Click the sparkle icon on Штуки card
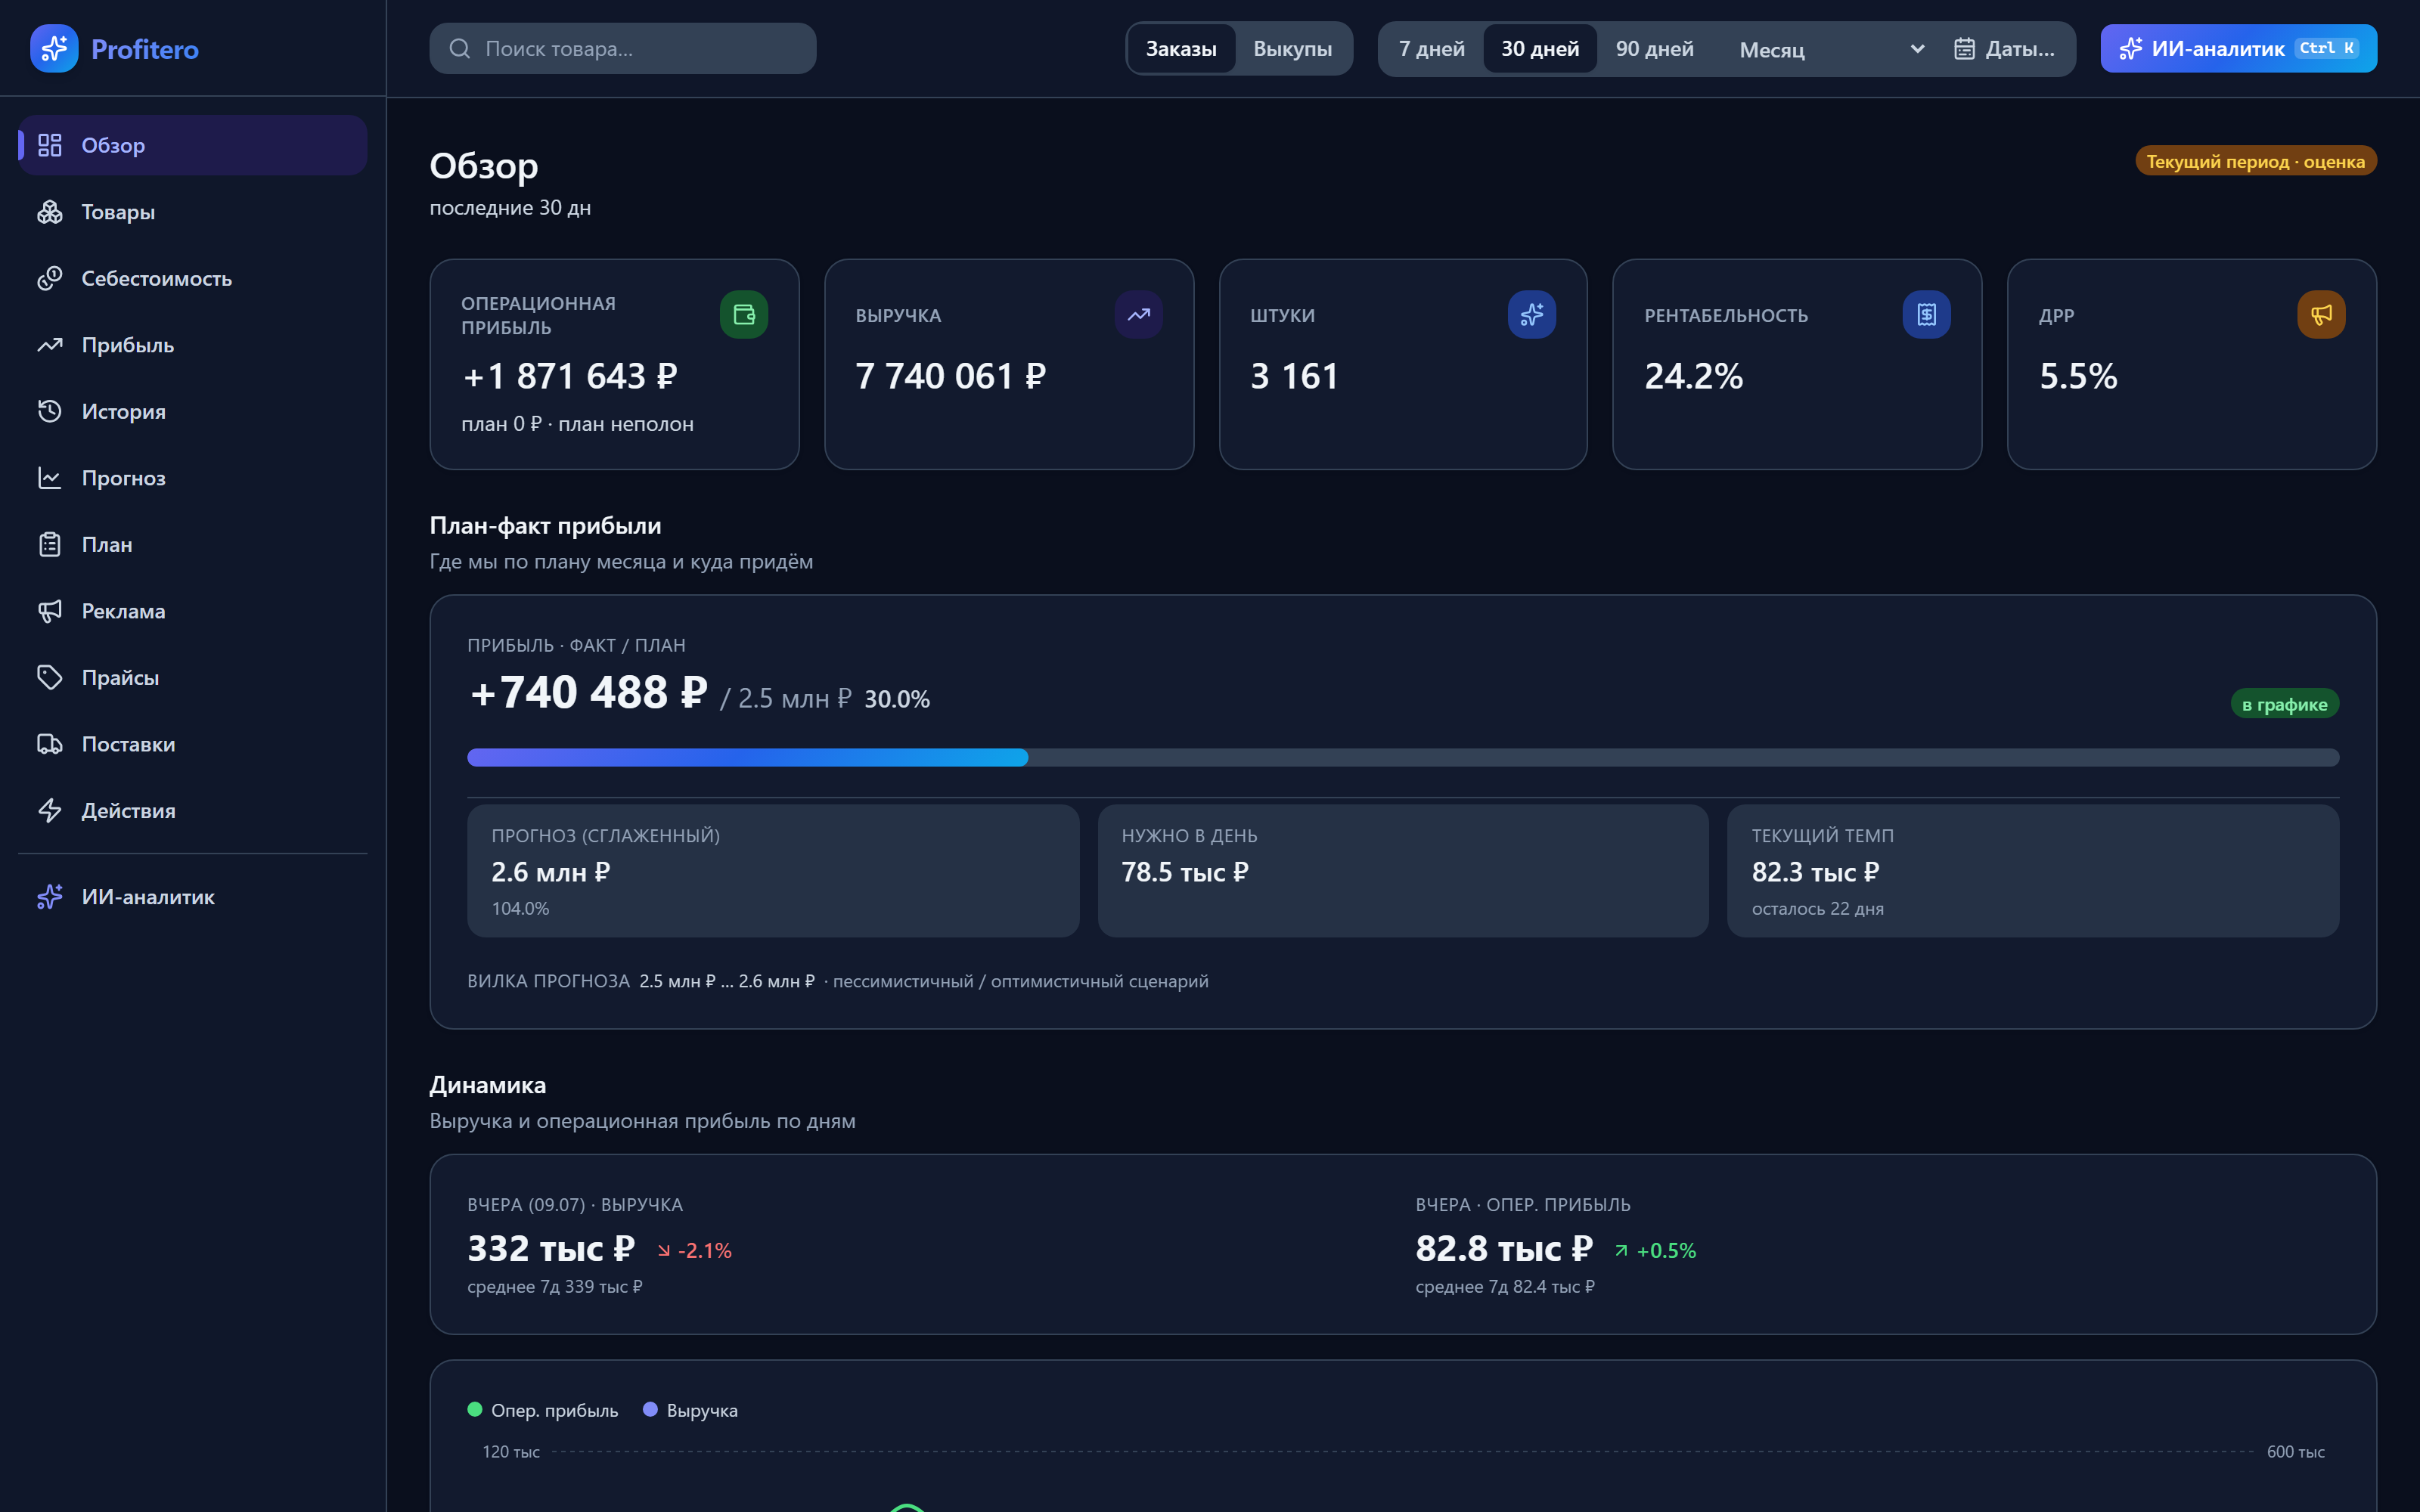This screenshot has width=2420, height=1512. tap(1532, 315)
